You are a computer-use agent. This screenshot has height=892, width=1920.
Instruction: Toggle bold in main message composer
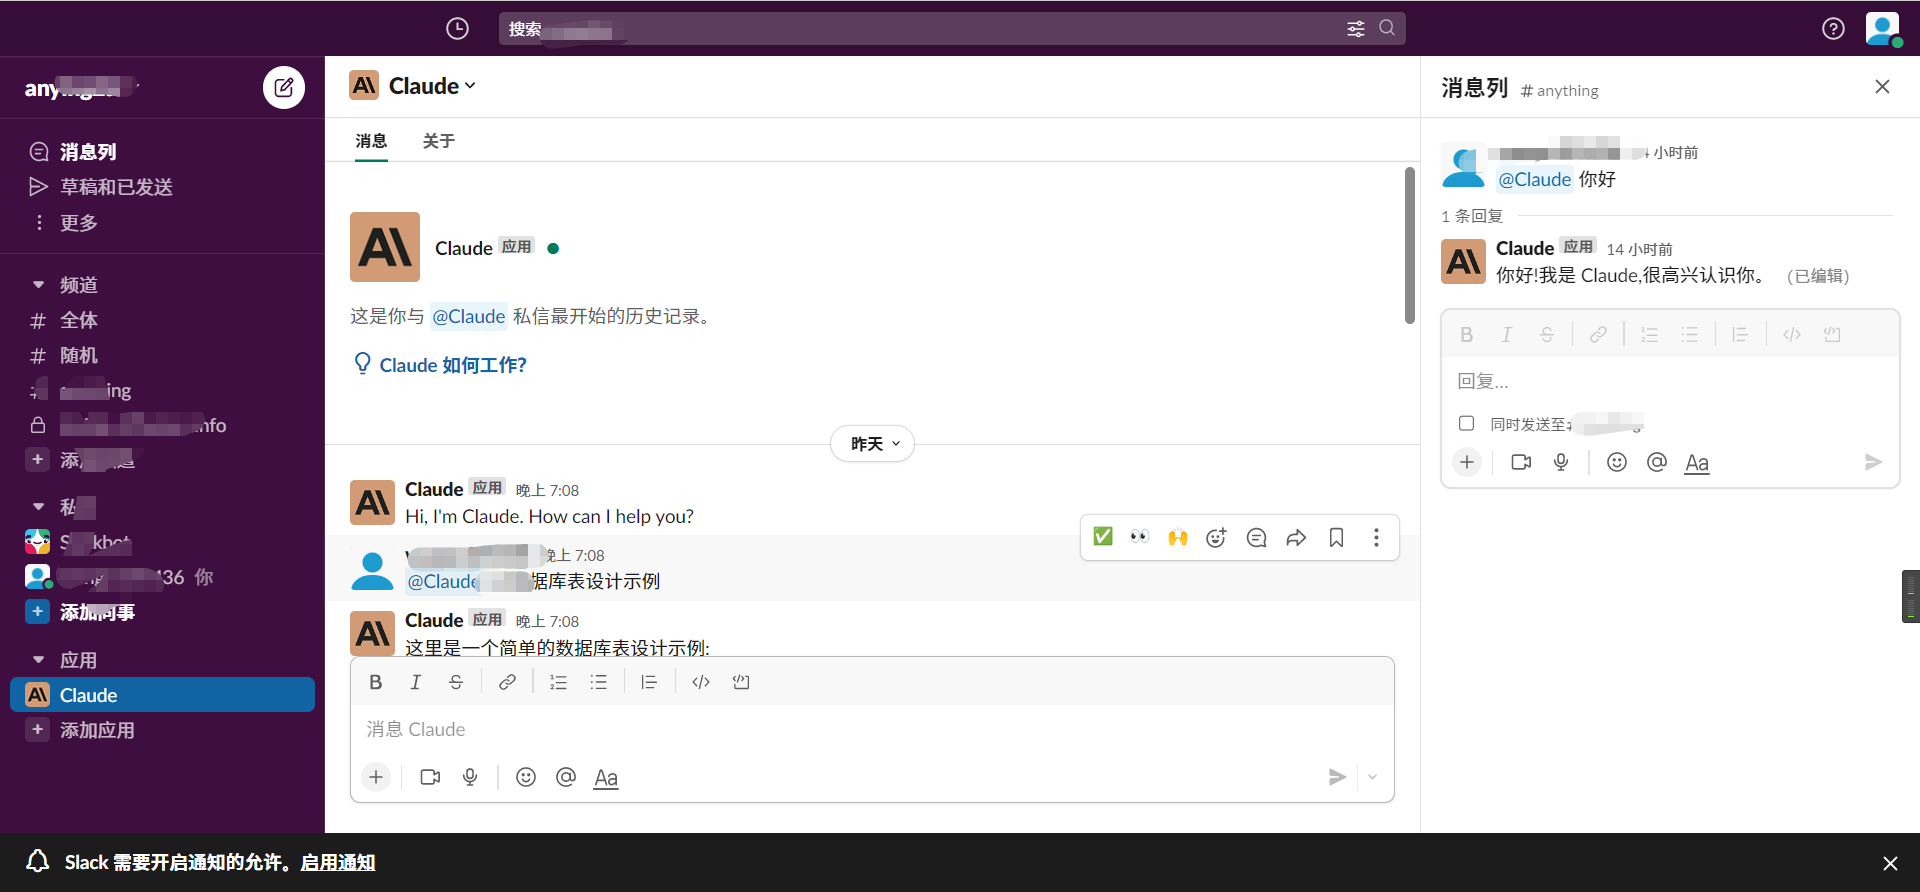376,682
